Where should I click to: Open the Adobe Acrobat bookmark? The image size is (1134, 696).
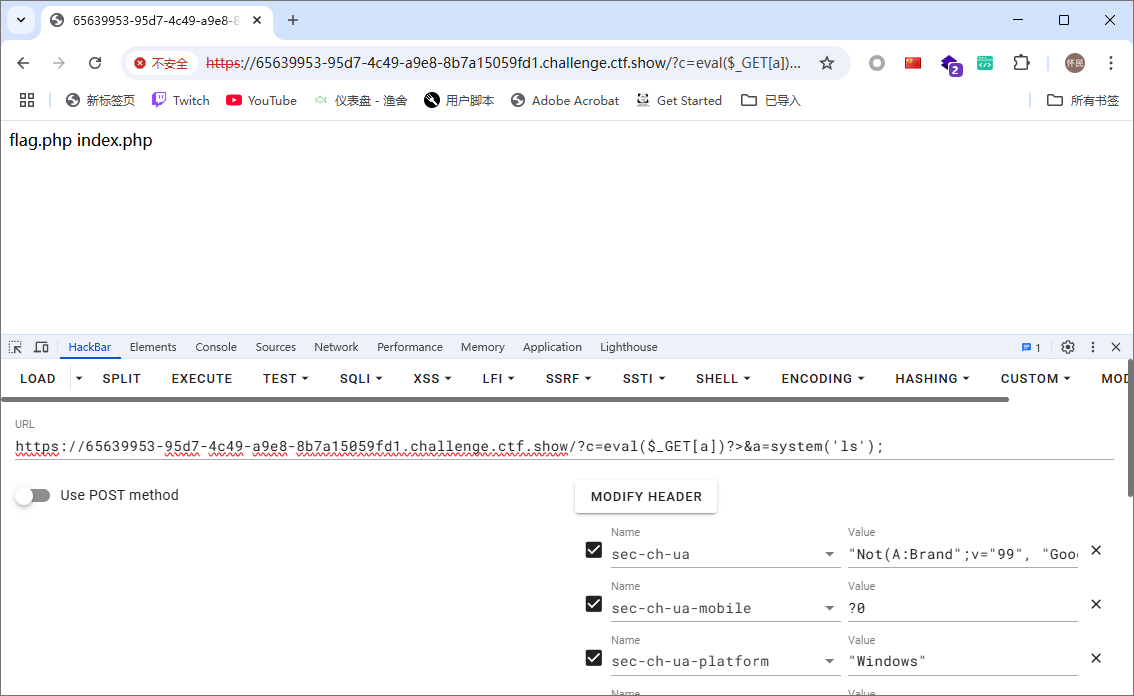(x=565, y=101)
